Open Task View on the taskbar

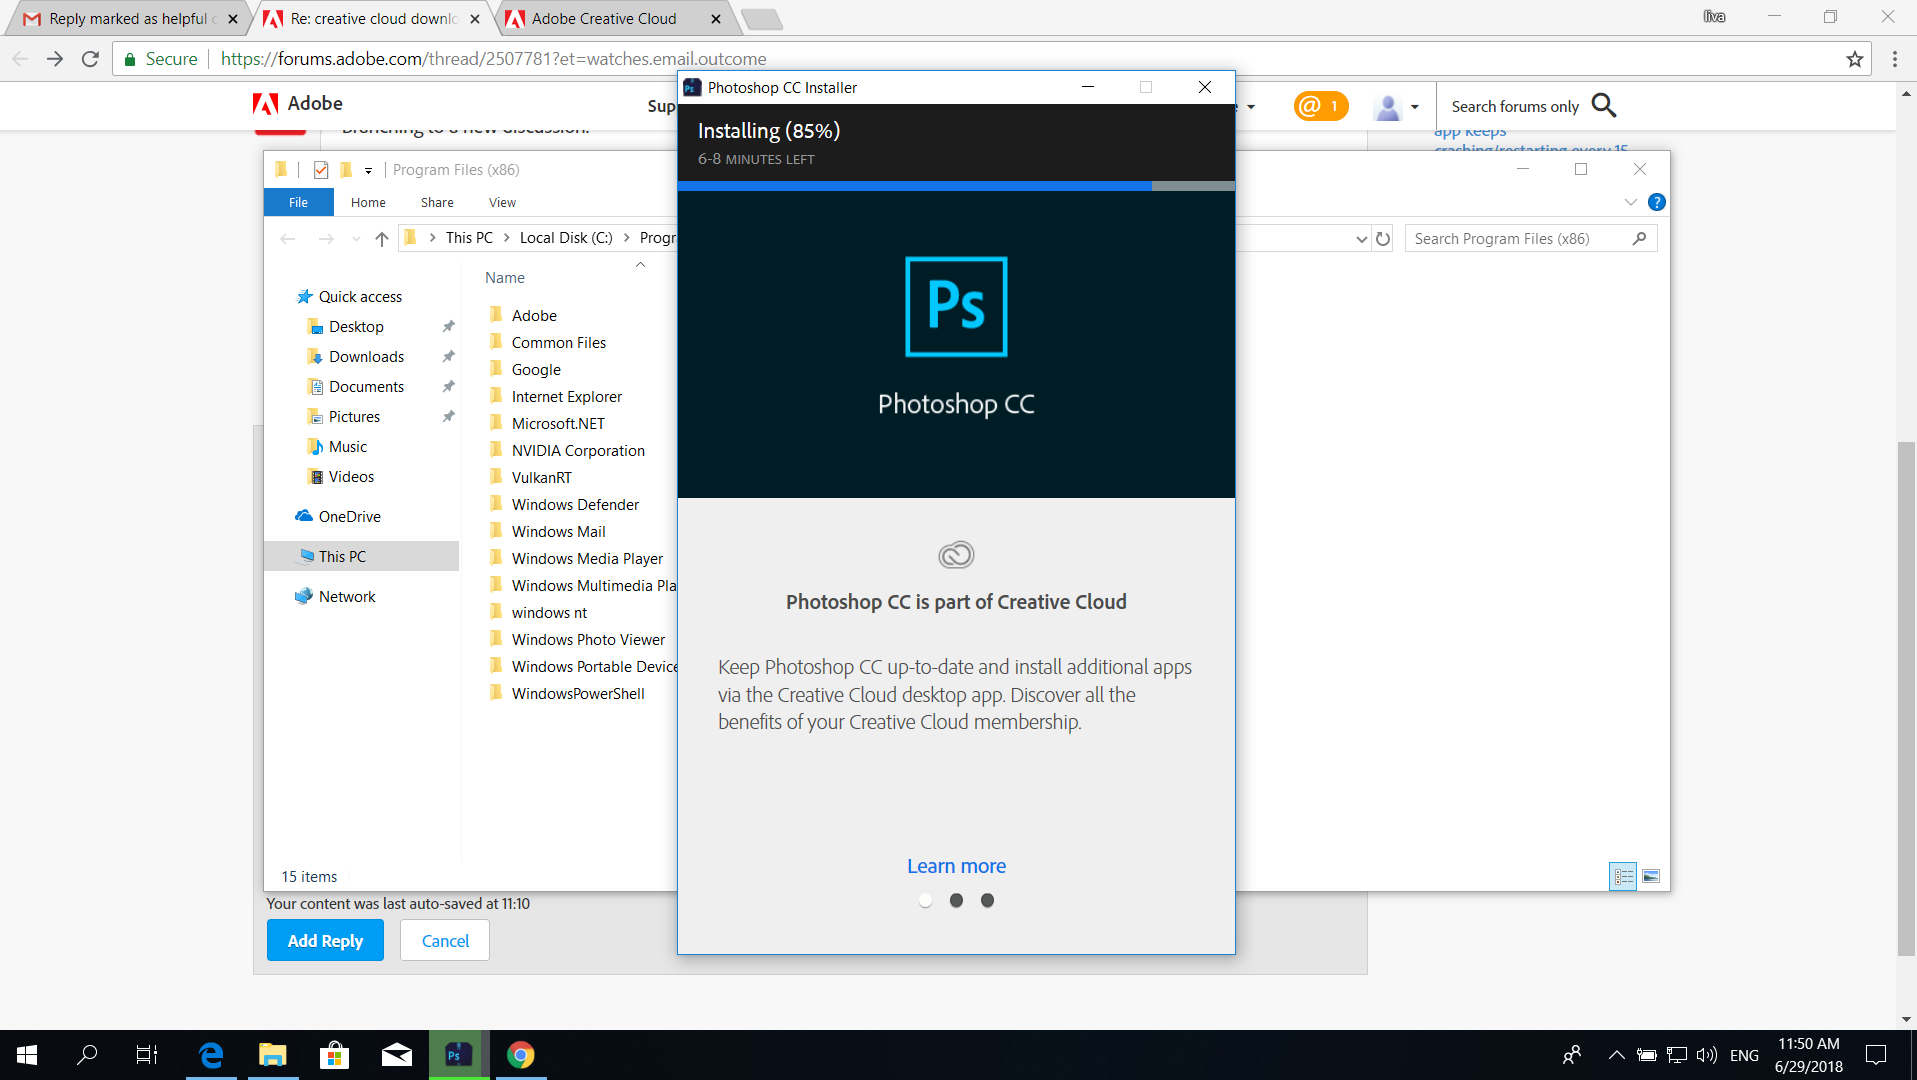pyautogui.click(x=147, y=1055)
